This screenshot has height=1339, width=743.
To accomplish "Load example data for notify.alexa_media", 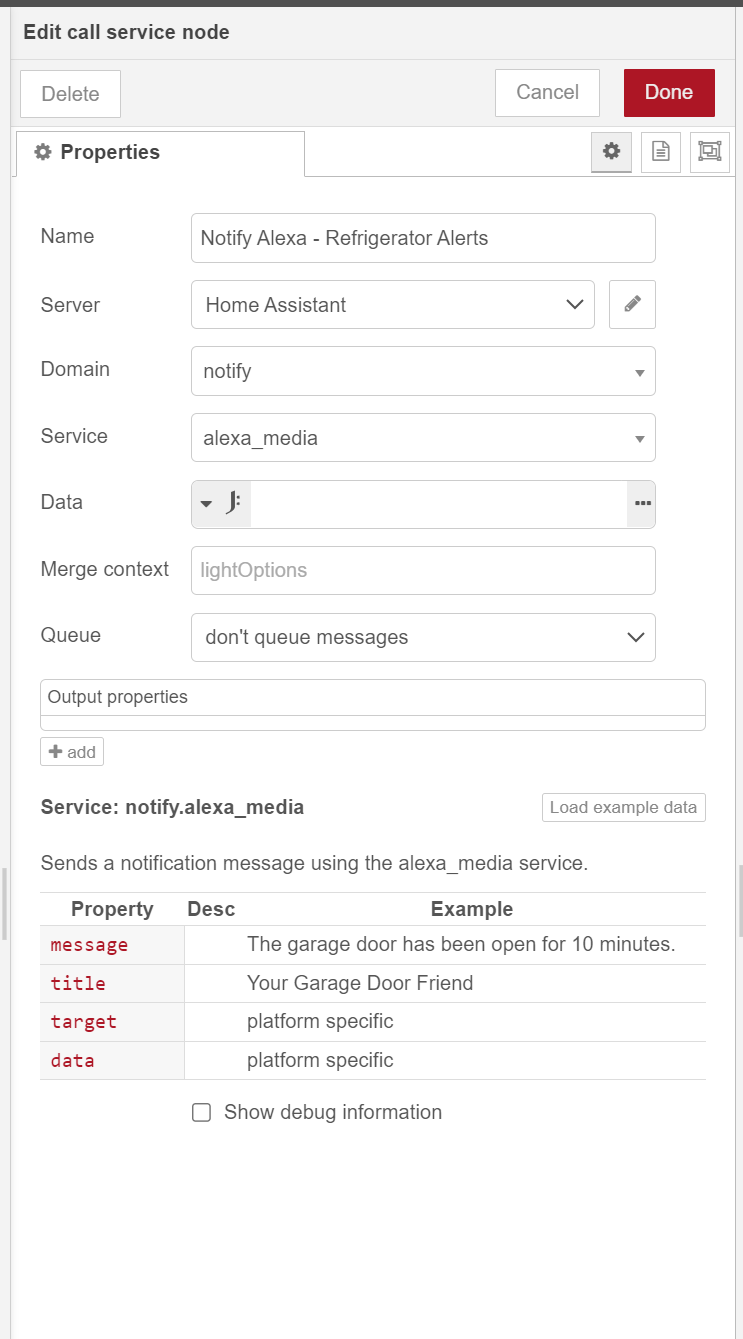I will click(x=623, y=807).
